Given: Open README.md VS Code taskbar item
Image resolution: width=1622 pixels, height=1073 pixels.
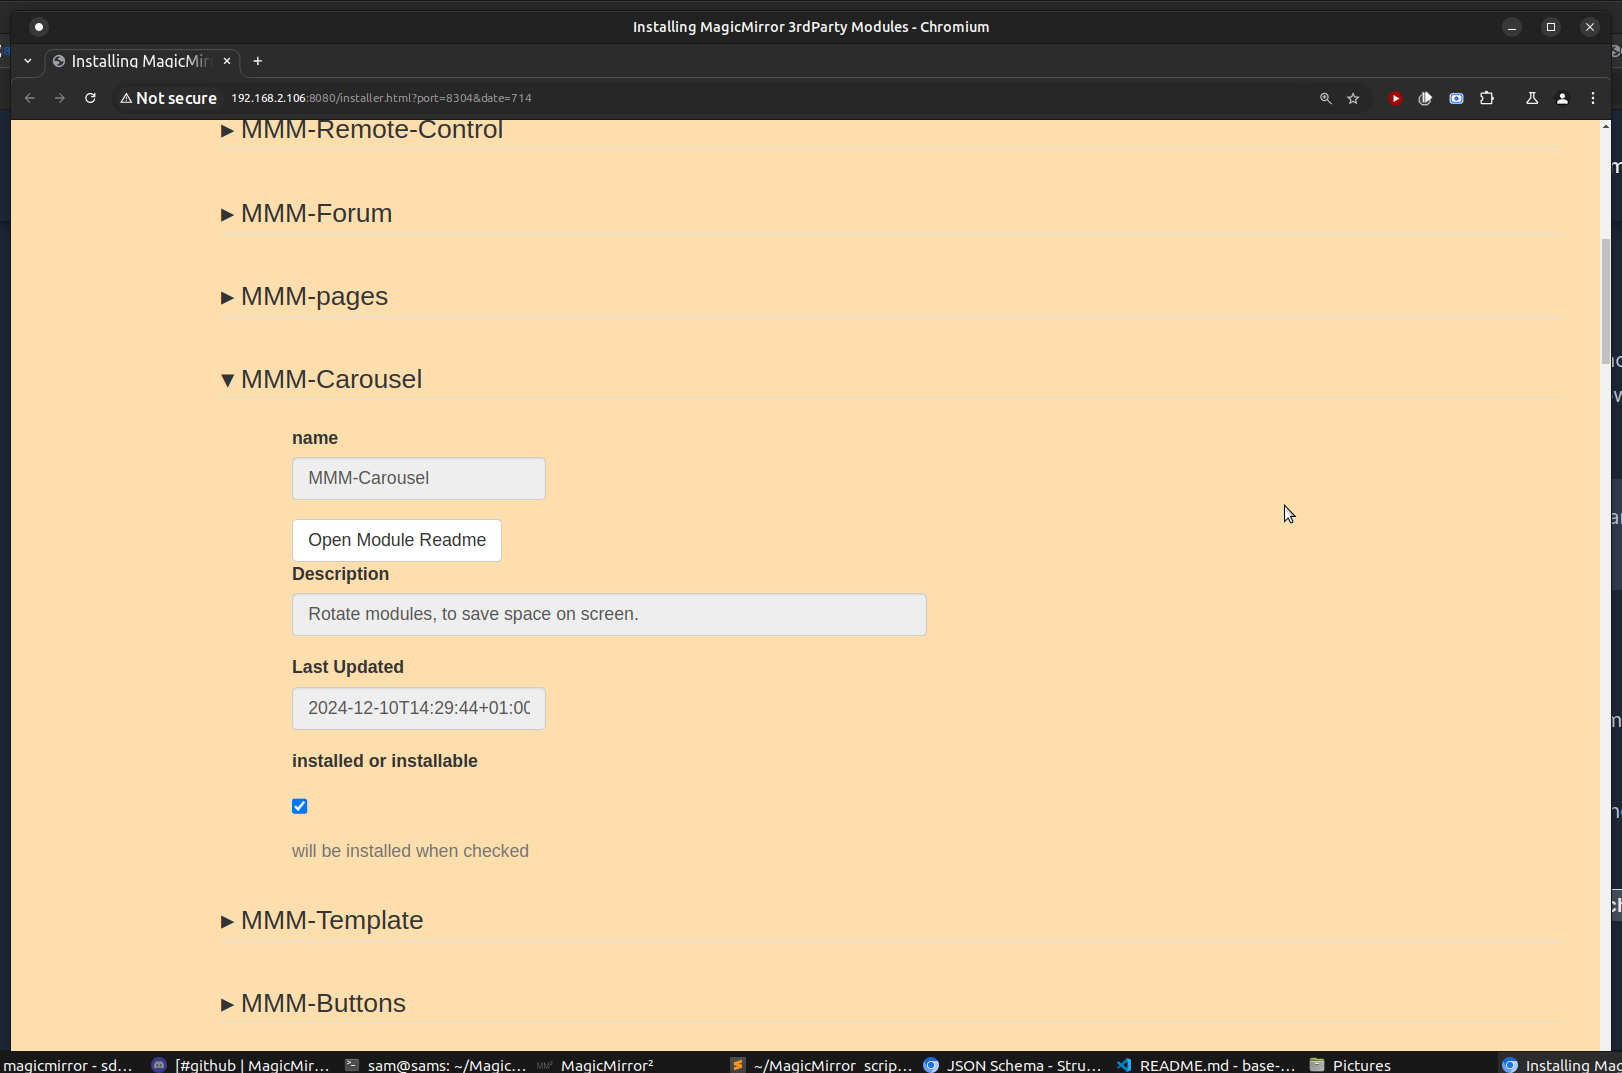Looking at the screenshot, I should point(1205,1065).
